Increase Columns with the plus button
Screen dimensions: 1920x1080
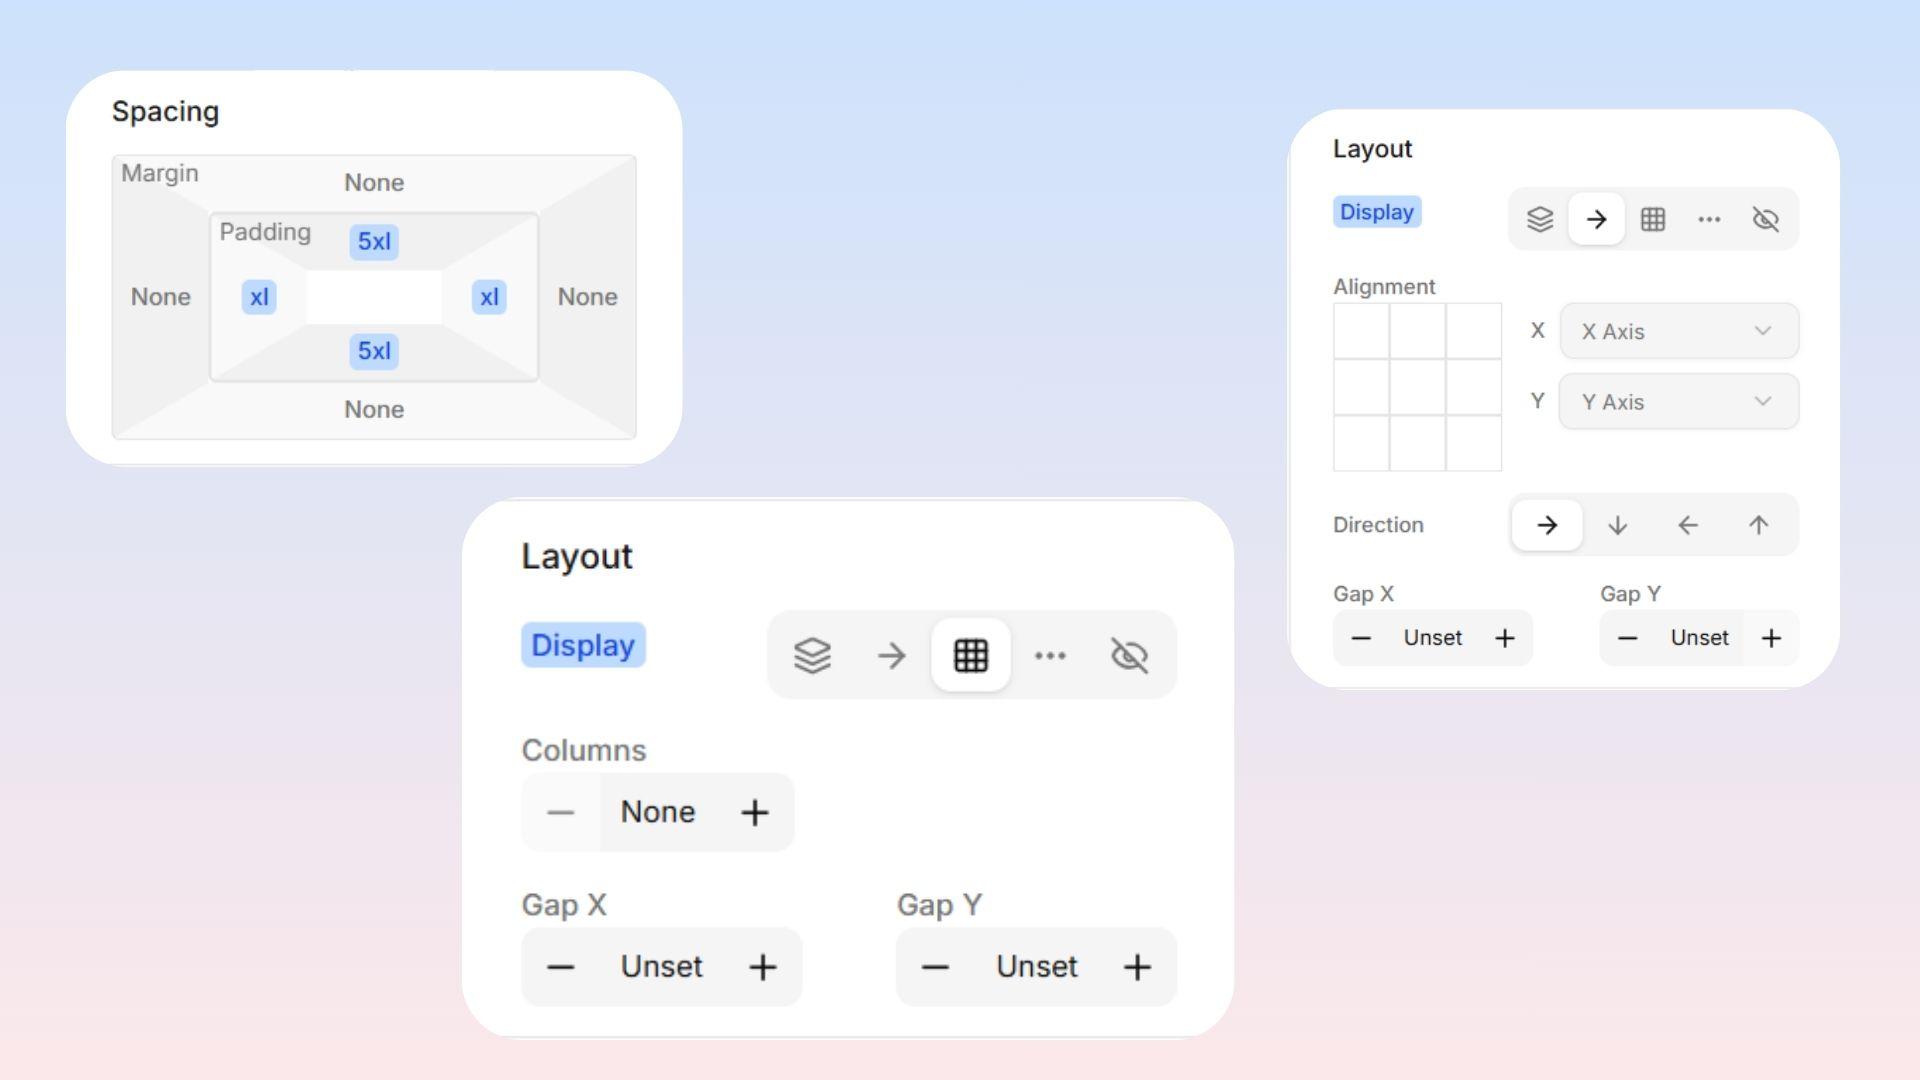tap(755, 812)
